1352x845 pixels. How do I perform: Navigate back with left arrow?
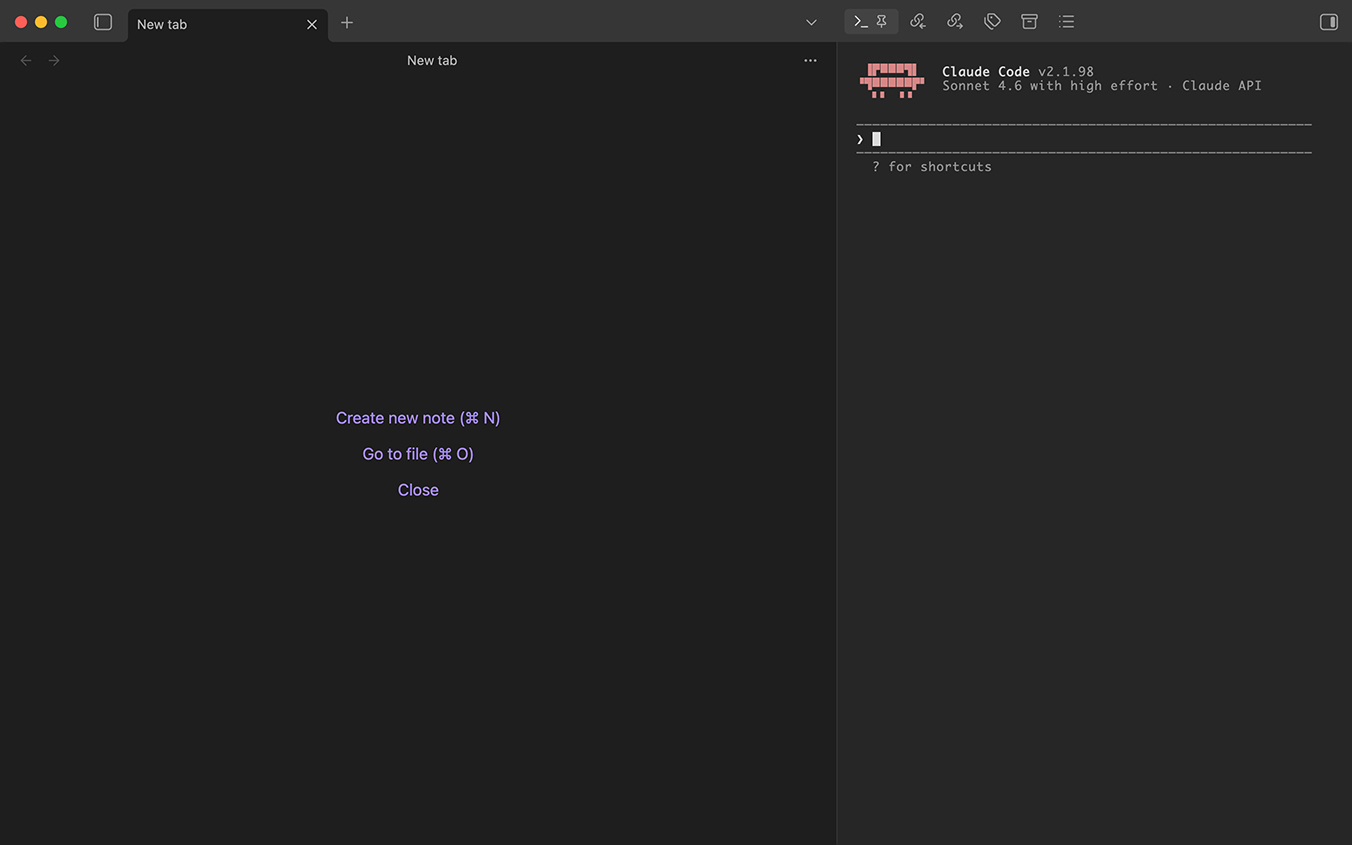pos(26,61)
